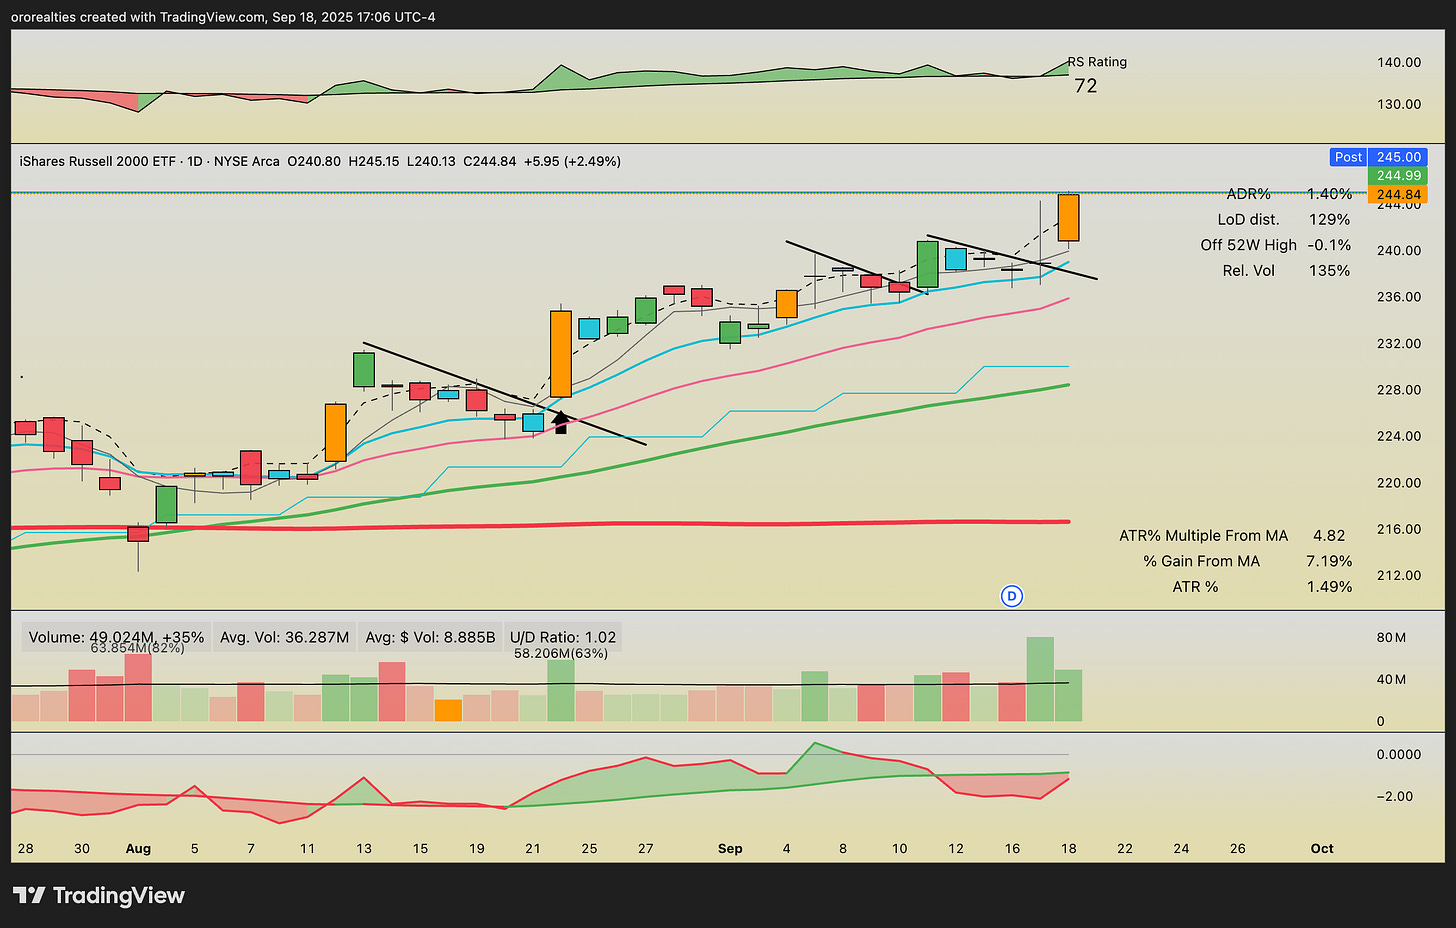The image size is (1456, 928).
Task: Click the Oct label on the time axis
Action: pyautogui.click(x=1322, y=848)
